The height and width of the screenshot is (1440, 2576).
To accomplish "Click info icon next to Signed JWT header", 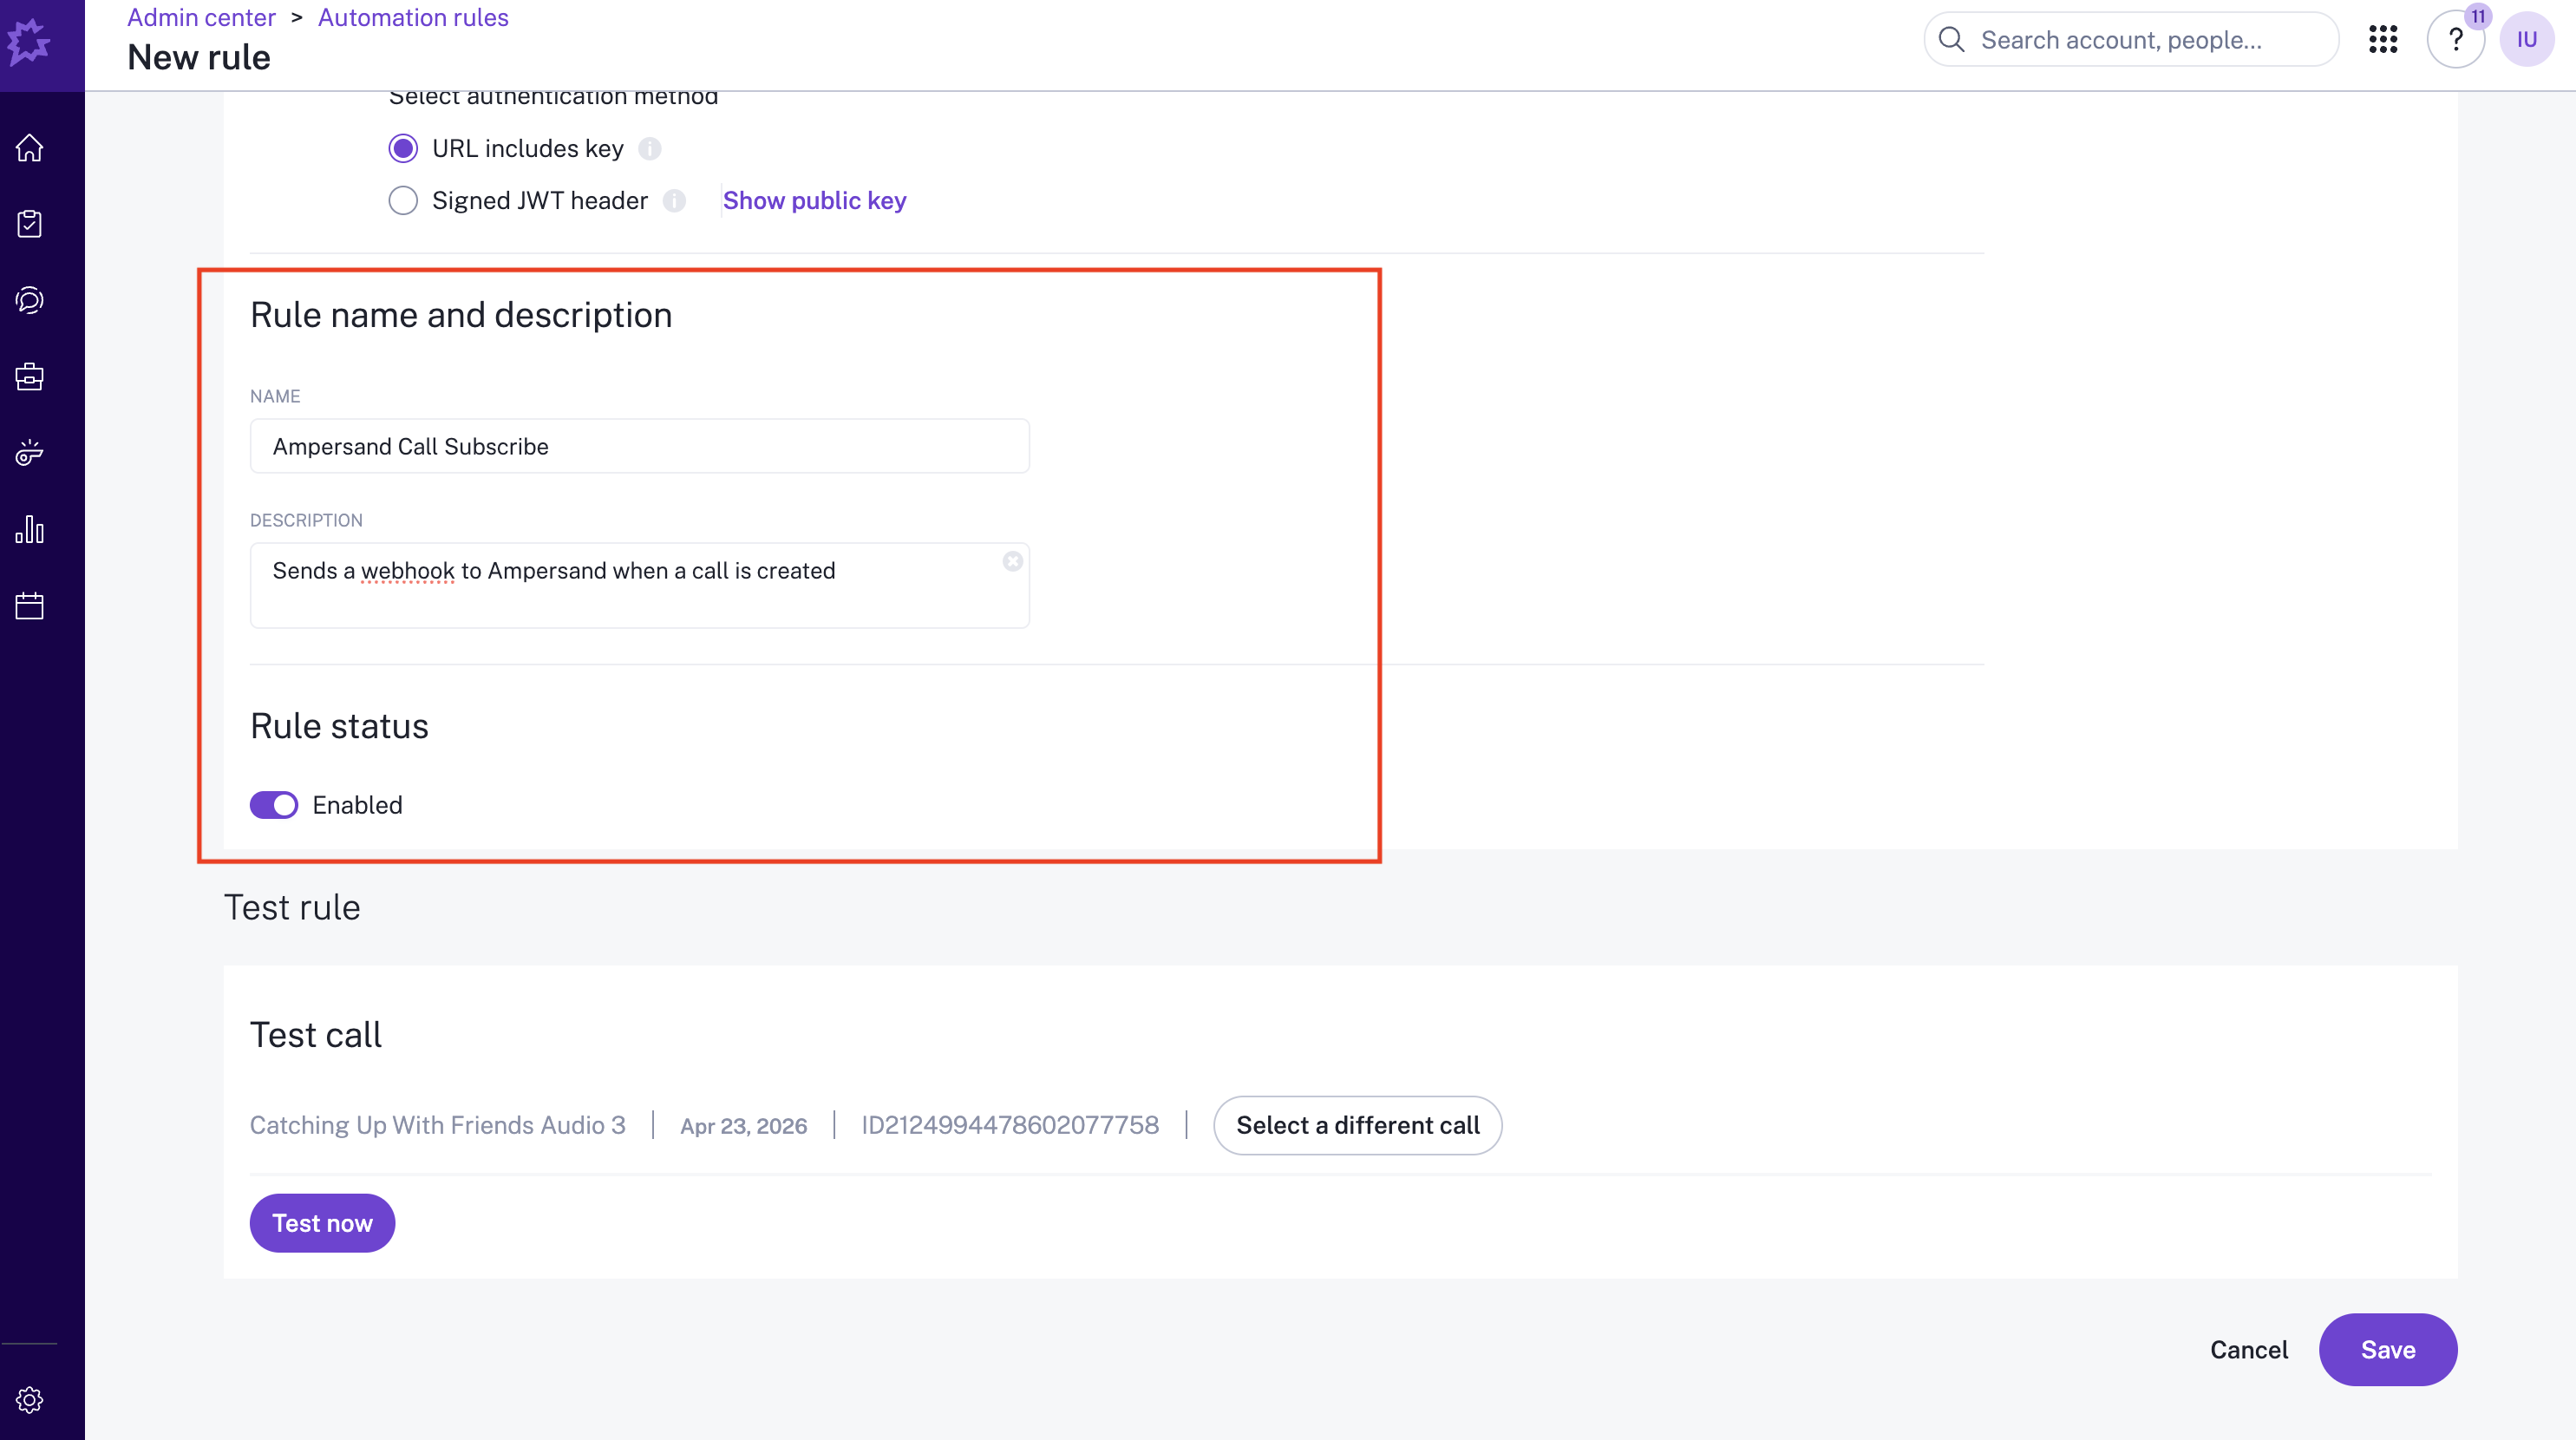I will (675, 201).
